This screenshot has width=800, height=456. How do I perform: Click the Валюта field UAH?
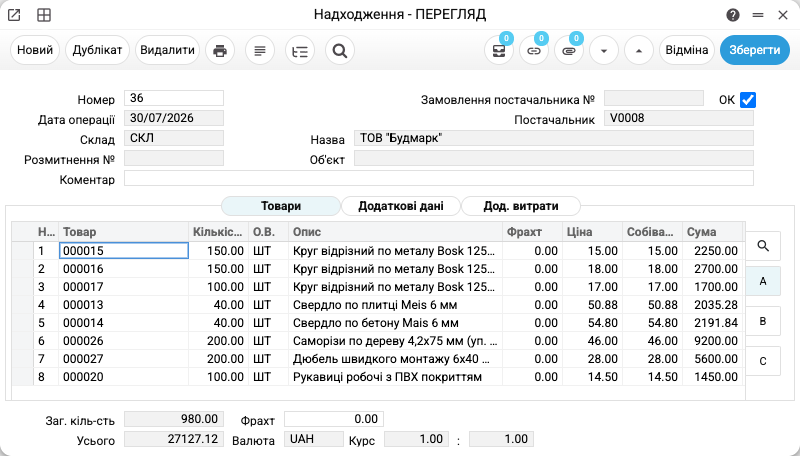click(x=314, y=439)
